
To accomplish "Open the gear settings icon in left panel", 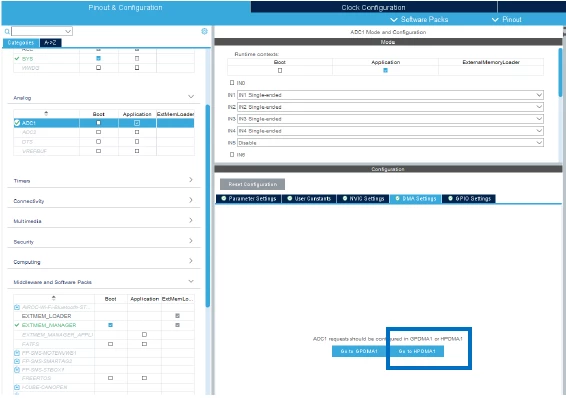I will (x=204, y=31).
